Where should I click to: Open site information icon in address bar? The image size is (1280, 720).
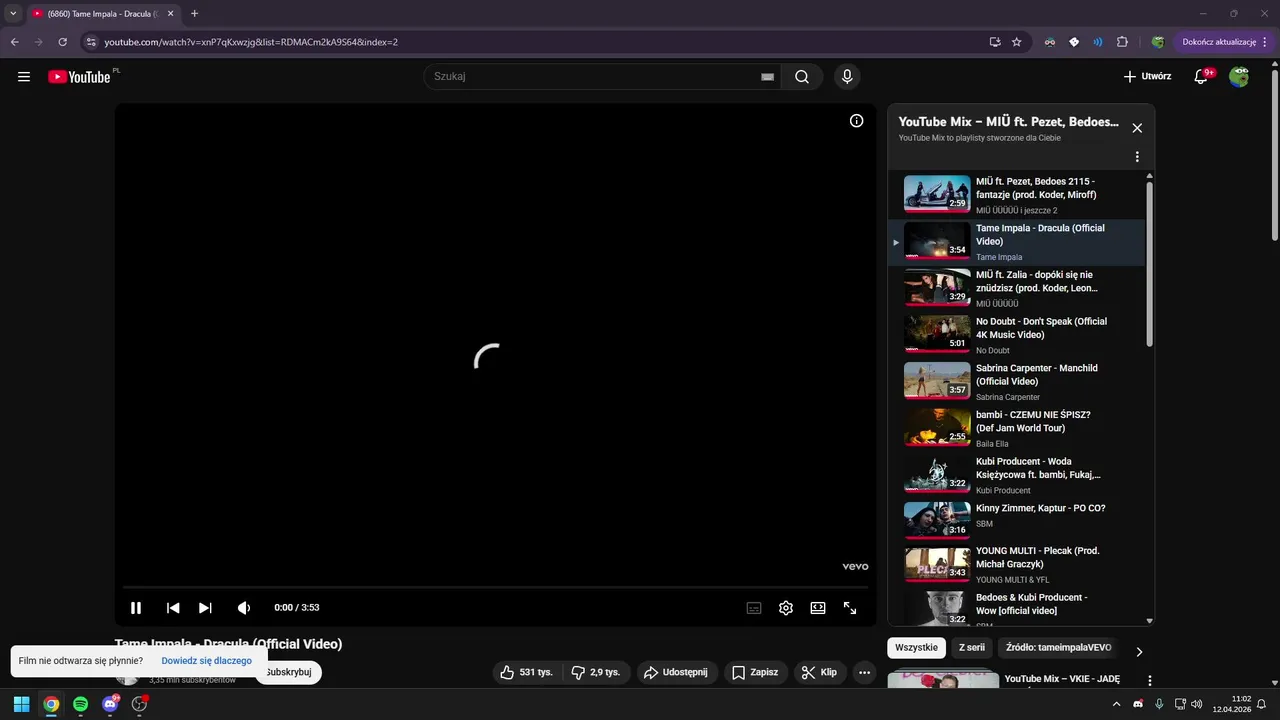tap(91, 42)
